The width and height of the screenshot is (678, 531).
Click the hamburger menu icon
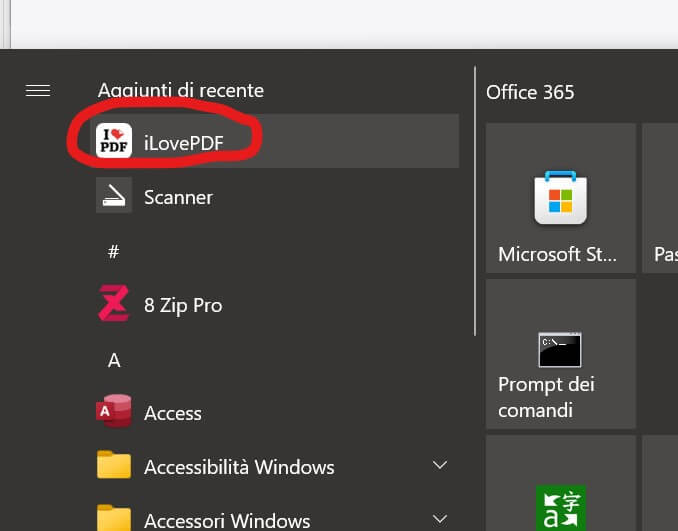pos(38,91)
